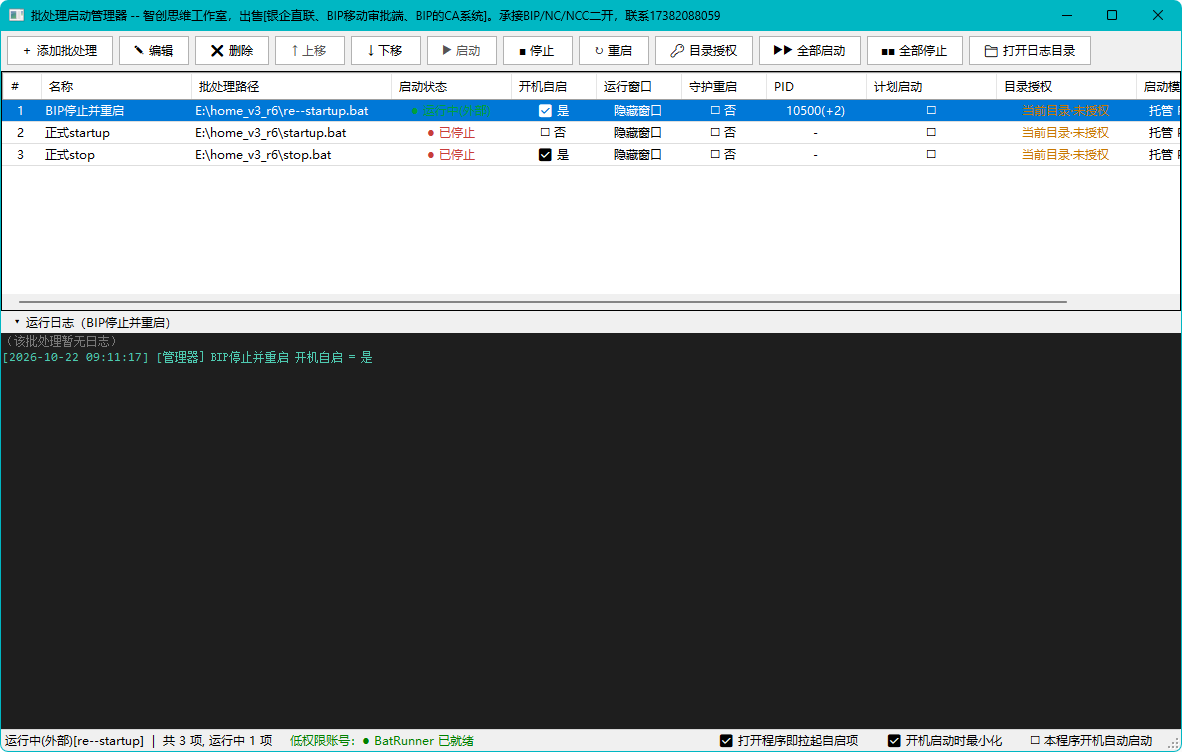Sort by the 批处理路径 column header
The width and height of the screenshot is (1182, 752).
(291, 87)
